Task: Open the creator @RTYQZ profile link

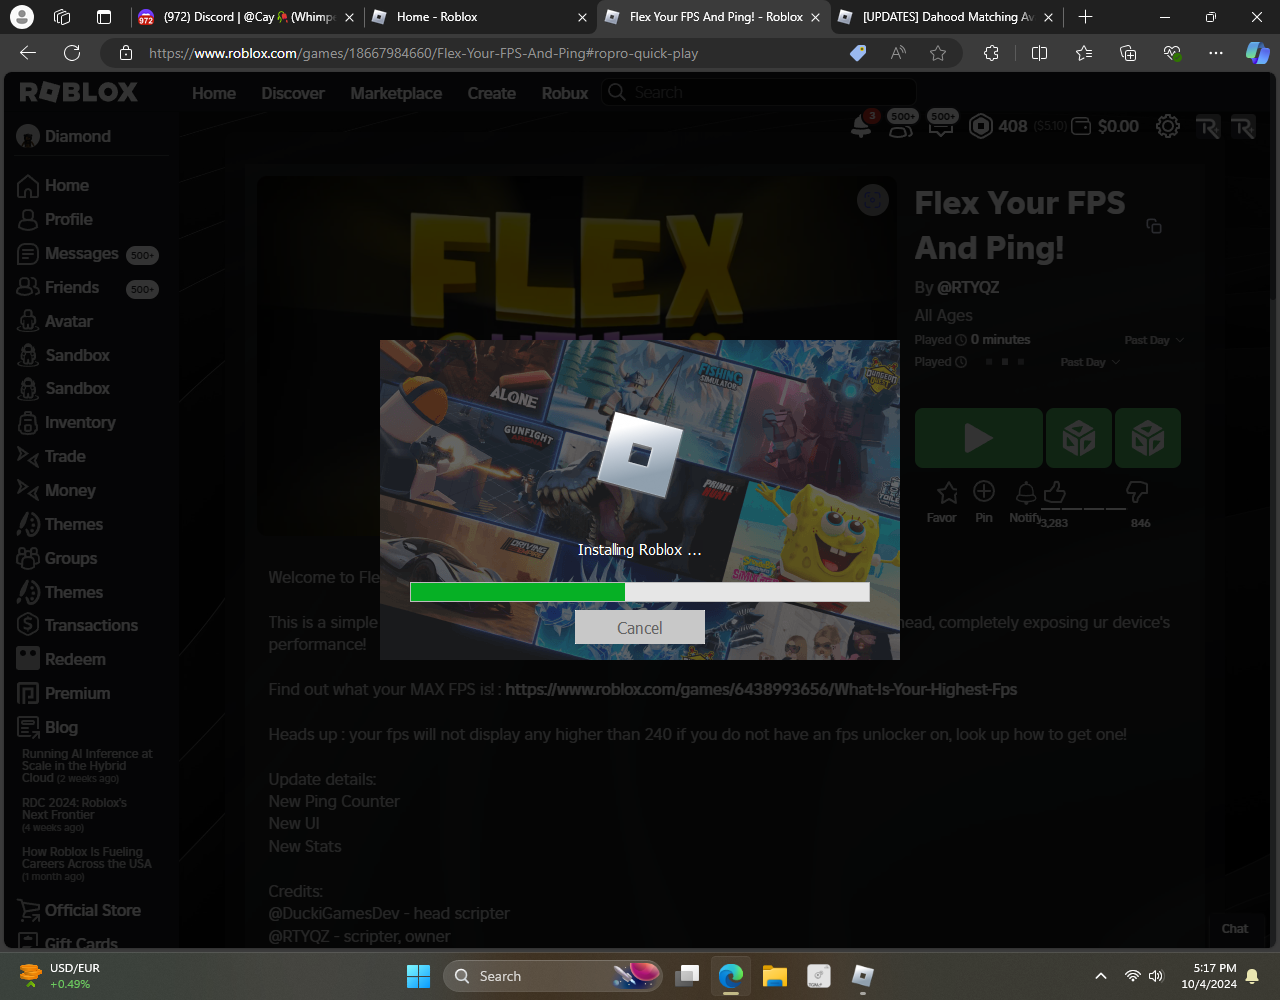Action: 968,288
